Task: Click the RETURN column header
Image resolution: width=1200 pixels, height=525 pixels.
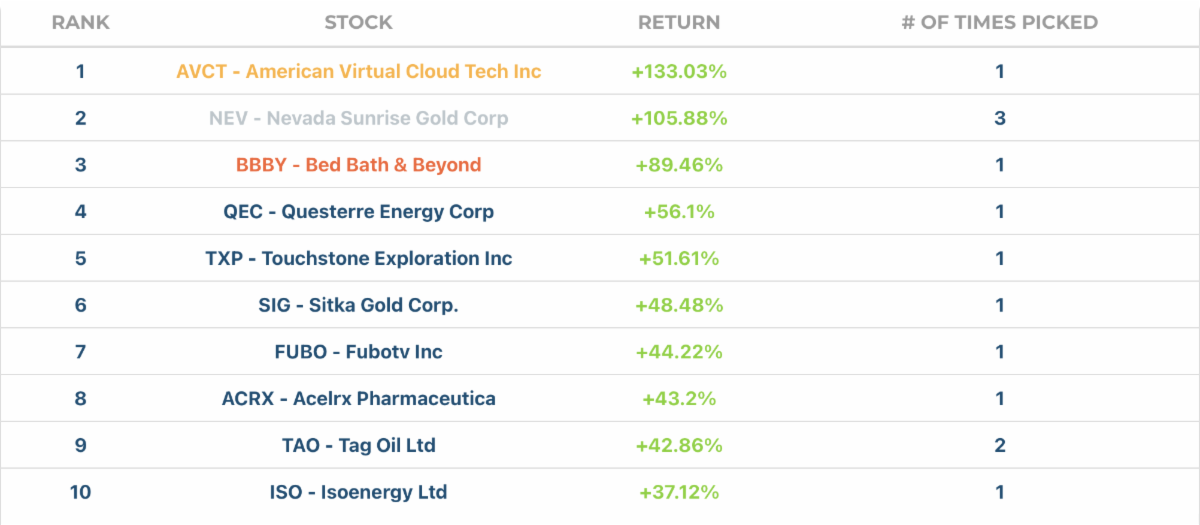Action: [x=679, y=22]
